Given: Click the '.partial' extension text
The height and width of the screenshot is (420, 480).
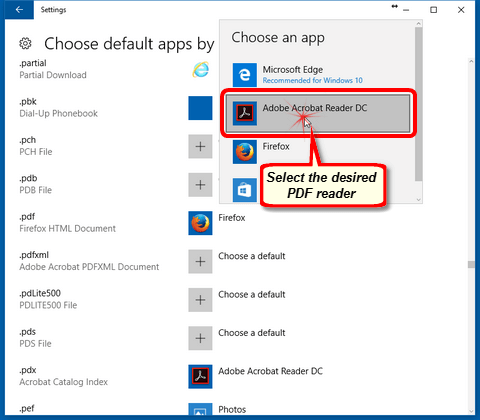Looking at the screenshot, I should [33, 63].
